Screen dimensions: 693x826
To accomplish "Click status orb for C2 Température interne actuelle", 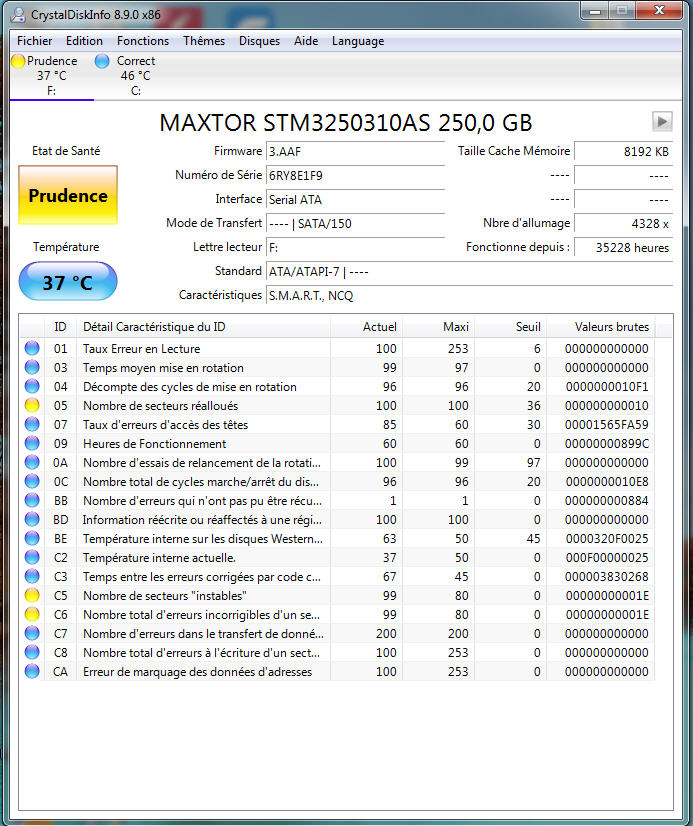I will pos(32,557).
